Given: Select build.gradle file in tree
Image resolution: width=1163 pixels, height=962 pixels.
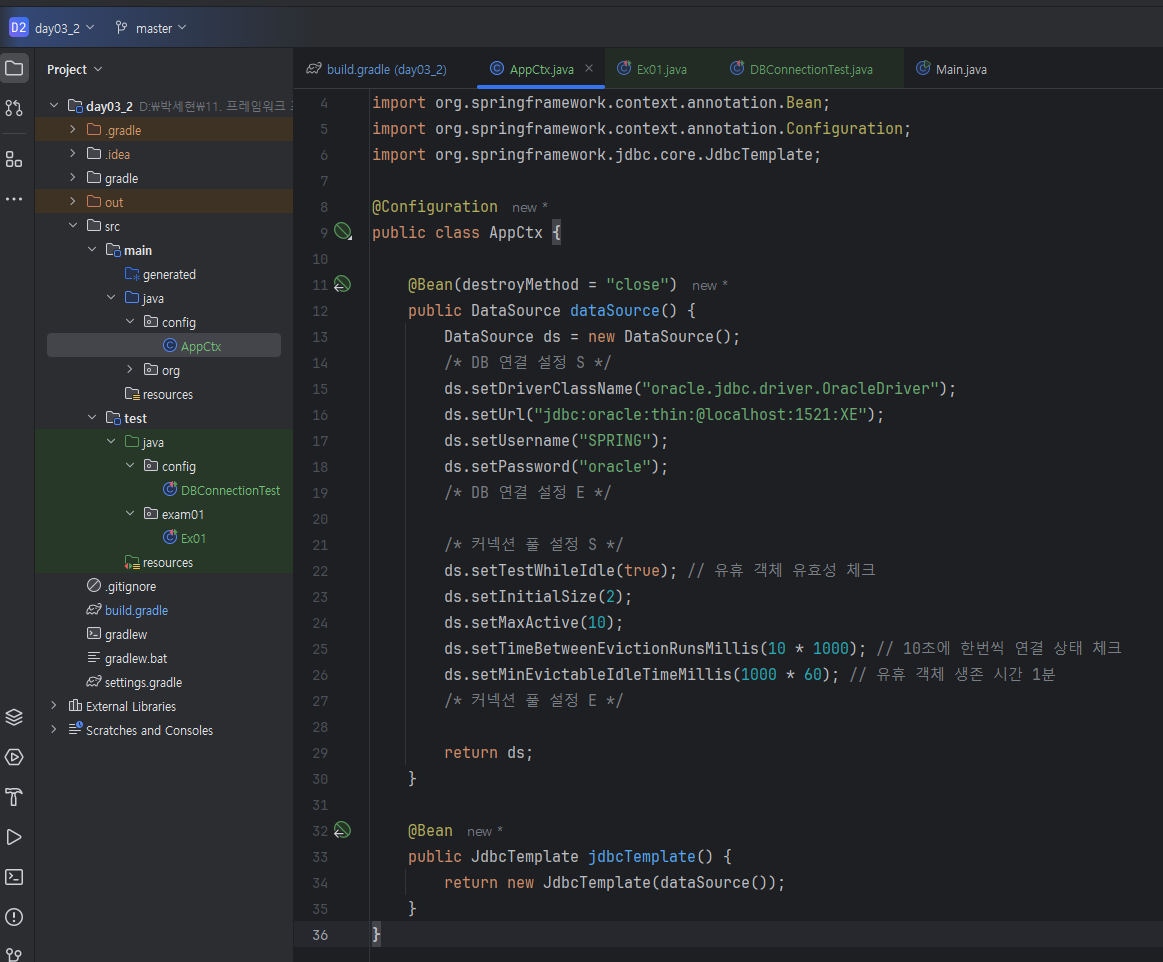Looking at the screenshot, I should [x=128, y=610].
